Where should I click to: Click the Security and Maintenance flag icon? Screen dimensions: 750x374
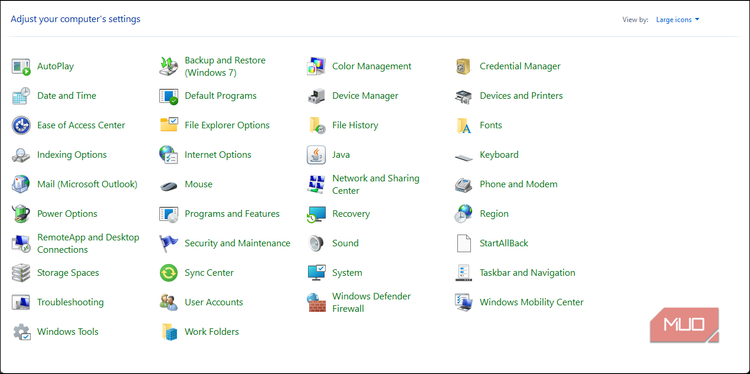point(168,244)
